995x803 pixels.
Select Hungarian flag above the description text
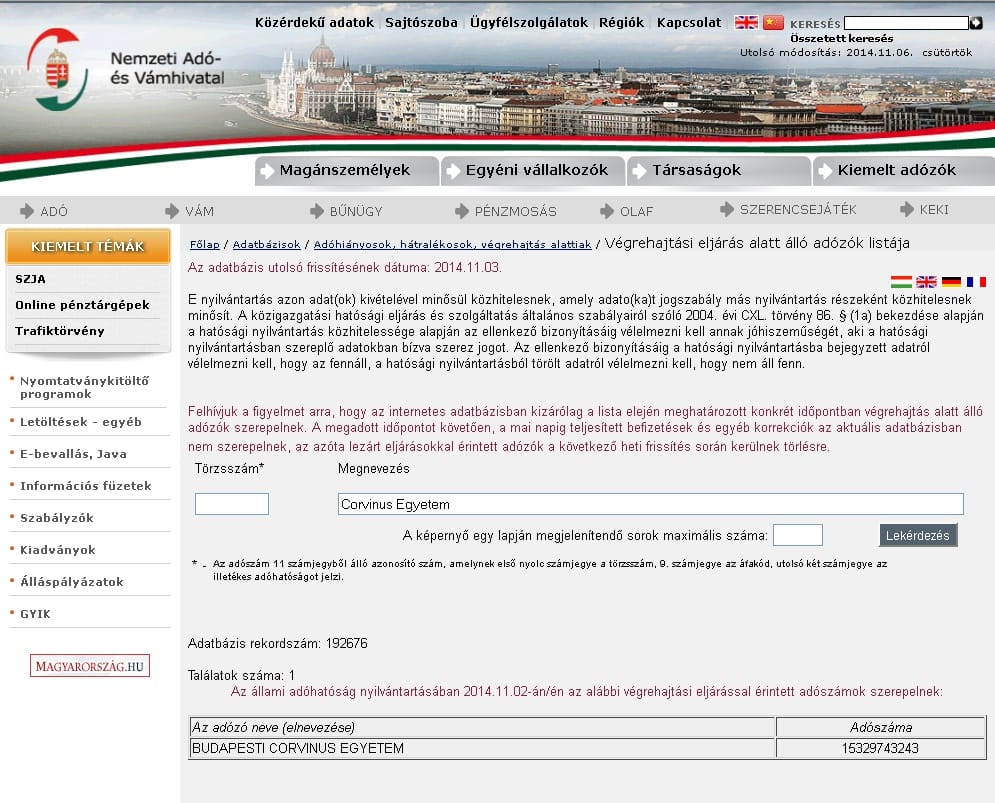(x=901, y=281)
